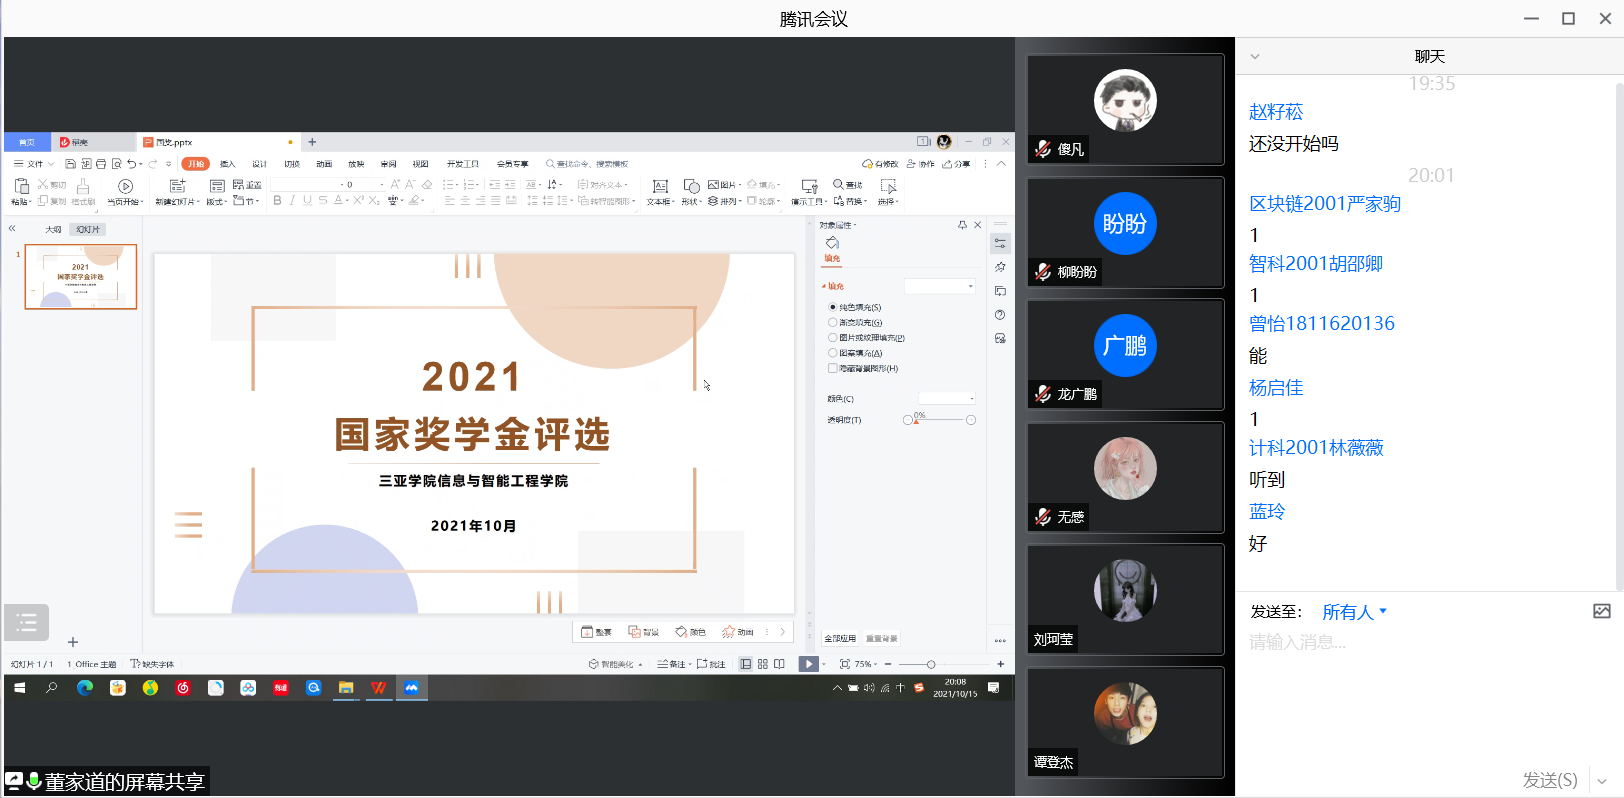Image resolution: width=1624 pixels, height=798 pixels.
Task: Switch to the 插入 ribbon tab
Action: coord(228,164)
